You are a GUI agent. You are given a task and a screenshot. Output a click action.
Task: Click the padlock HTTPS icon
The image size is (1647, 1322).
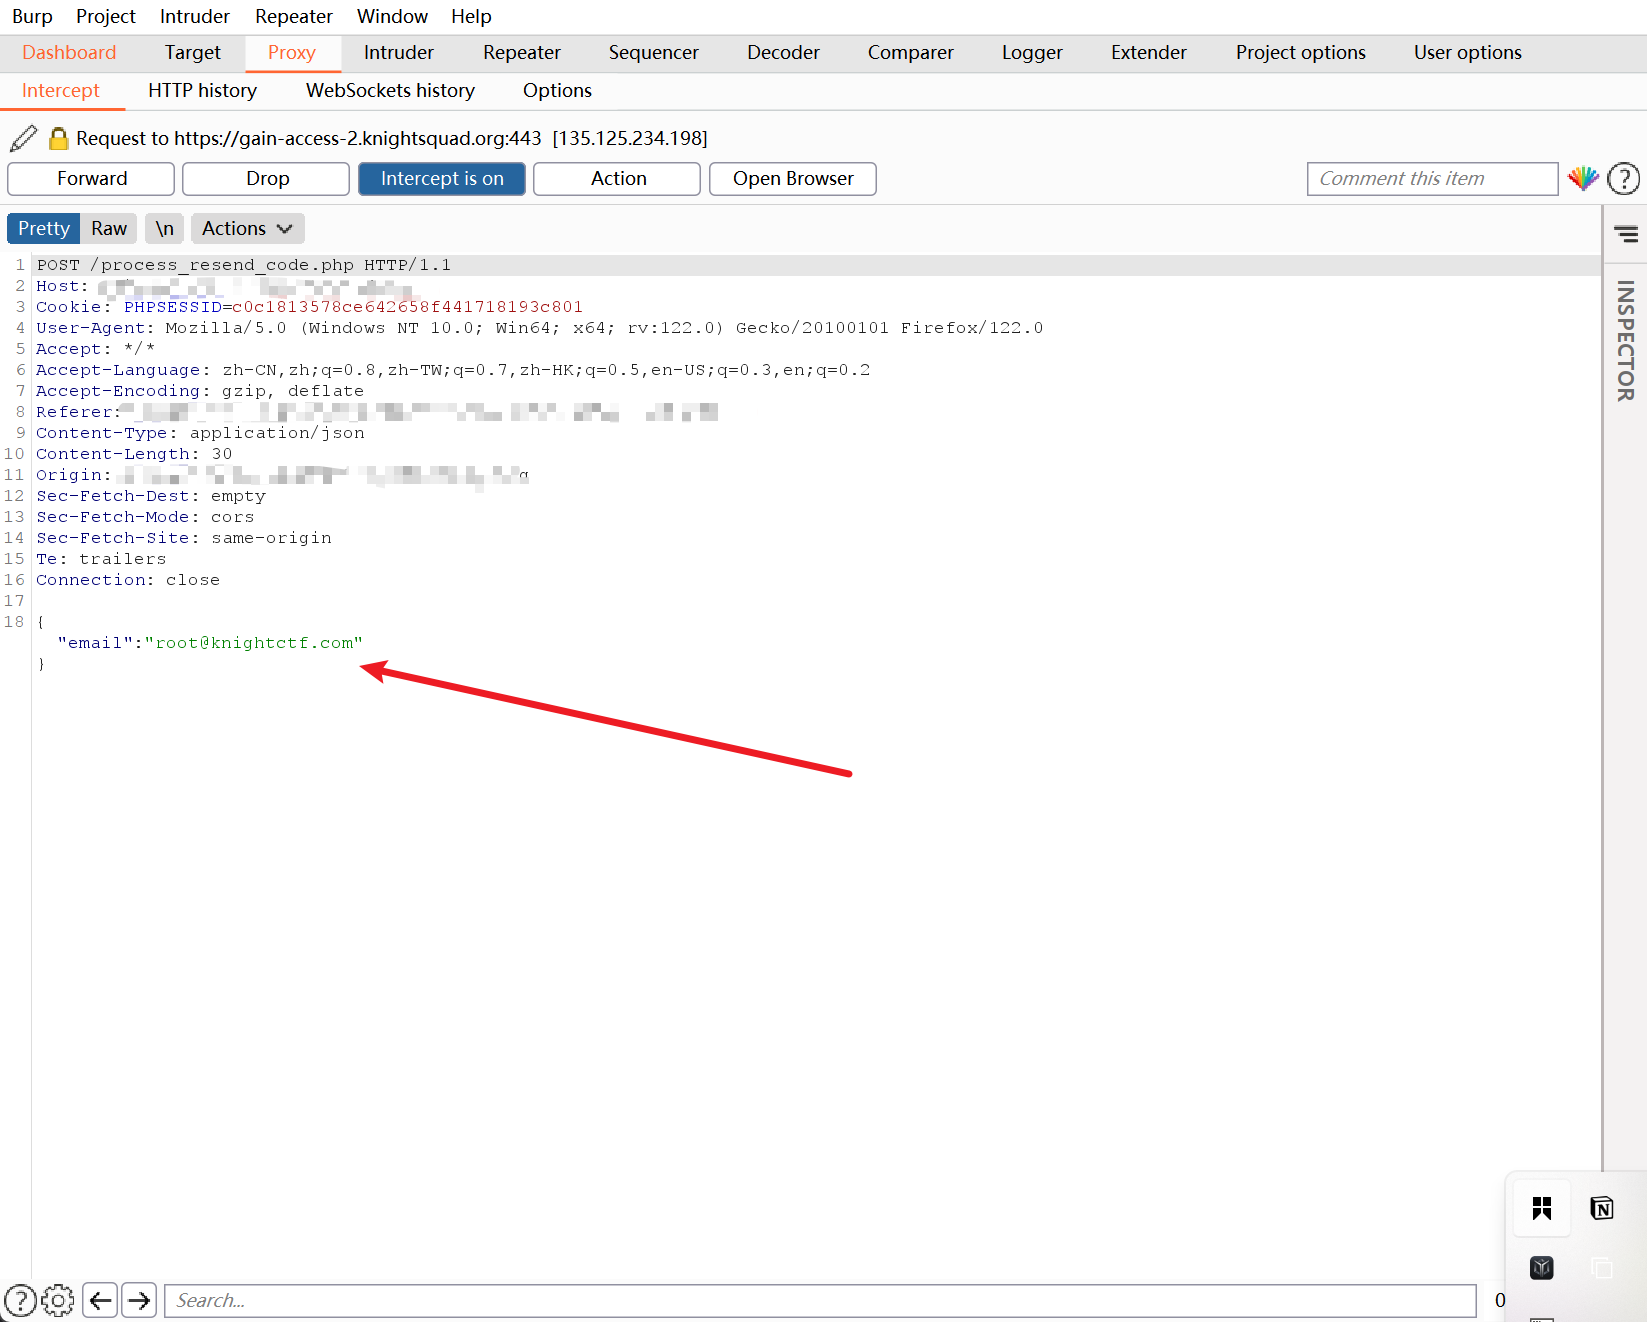pos(59,138)
